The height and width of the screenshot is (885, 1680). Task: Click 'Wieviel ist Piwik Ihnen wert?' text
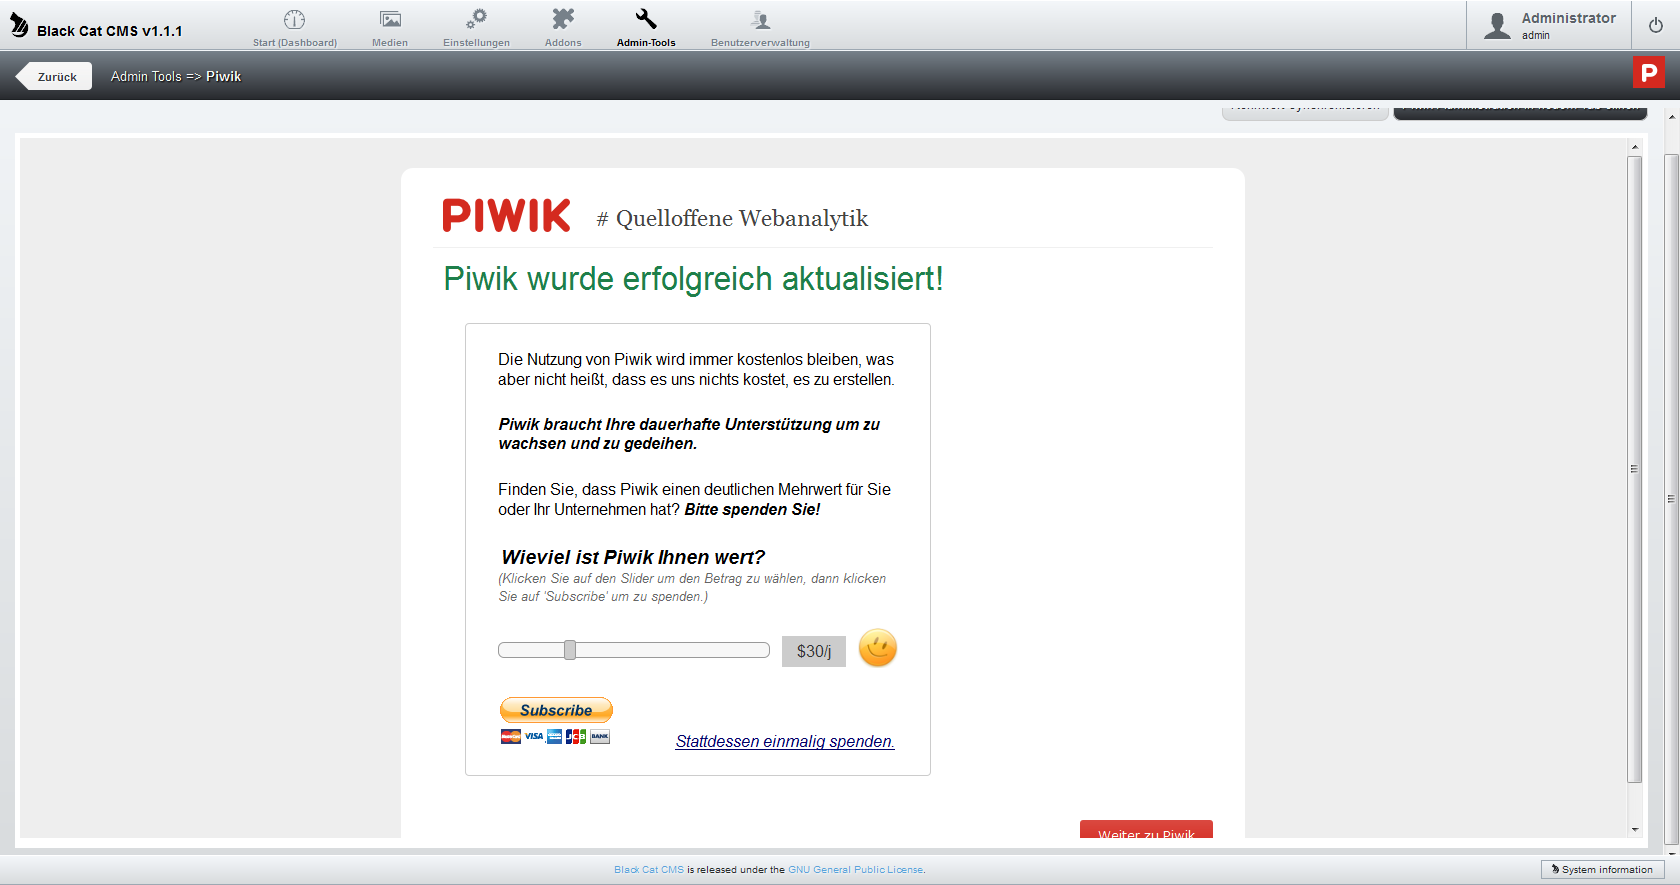pyautogui.click(x=633, y=557)
